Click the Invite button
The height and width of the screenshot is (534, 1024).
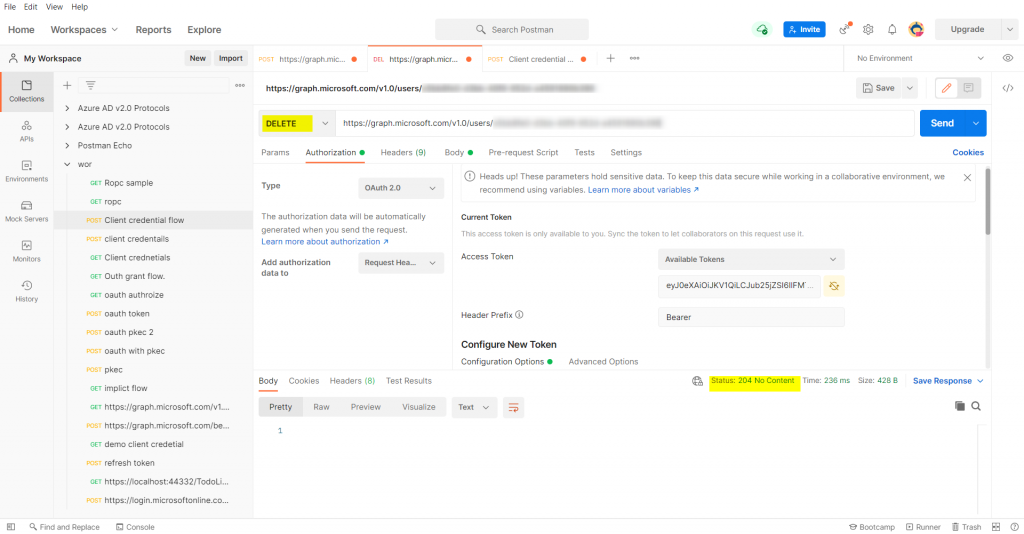point(804,29)
